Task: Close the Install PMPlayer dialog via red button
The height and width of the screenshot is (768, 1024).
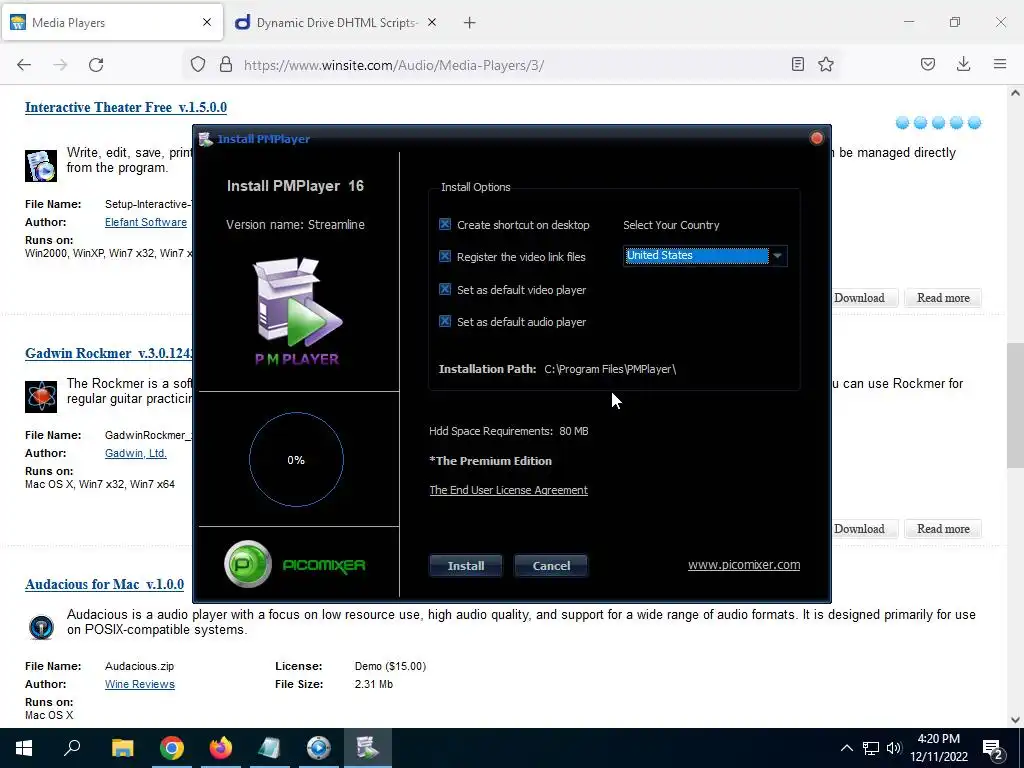Action: [816, 138]
